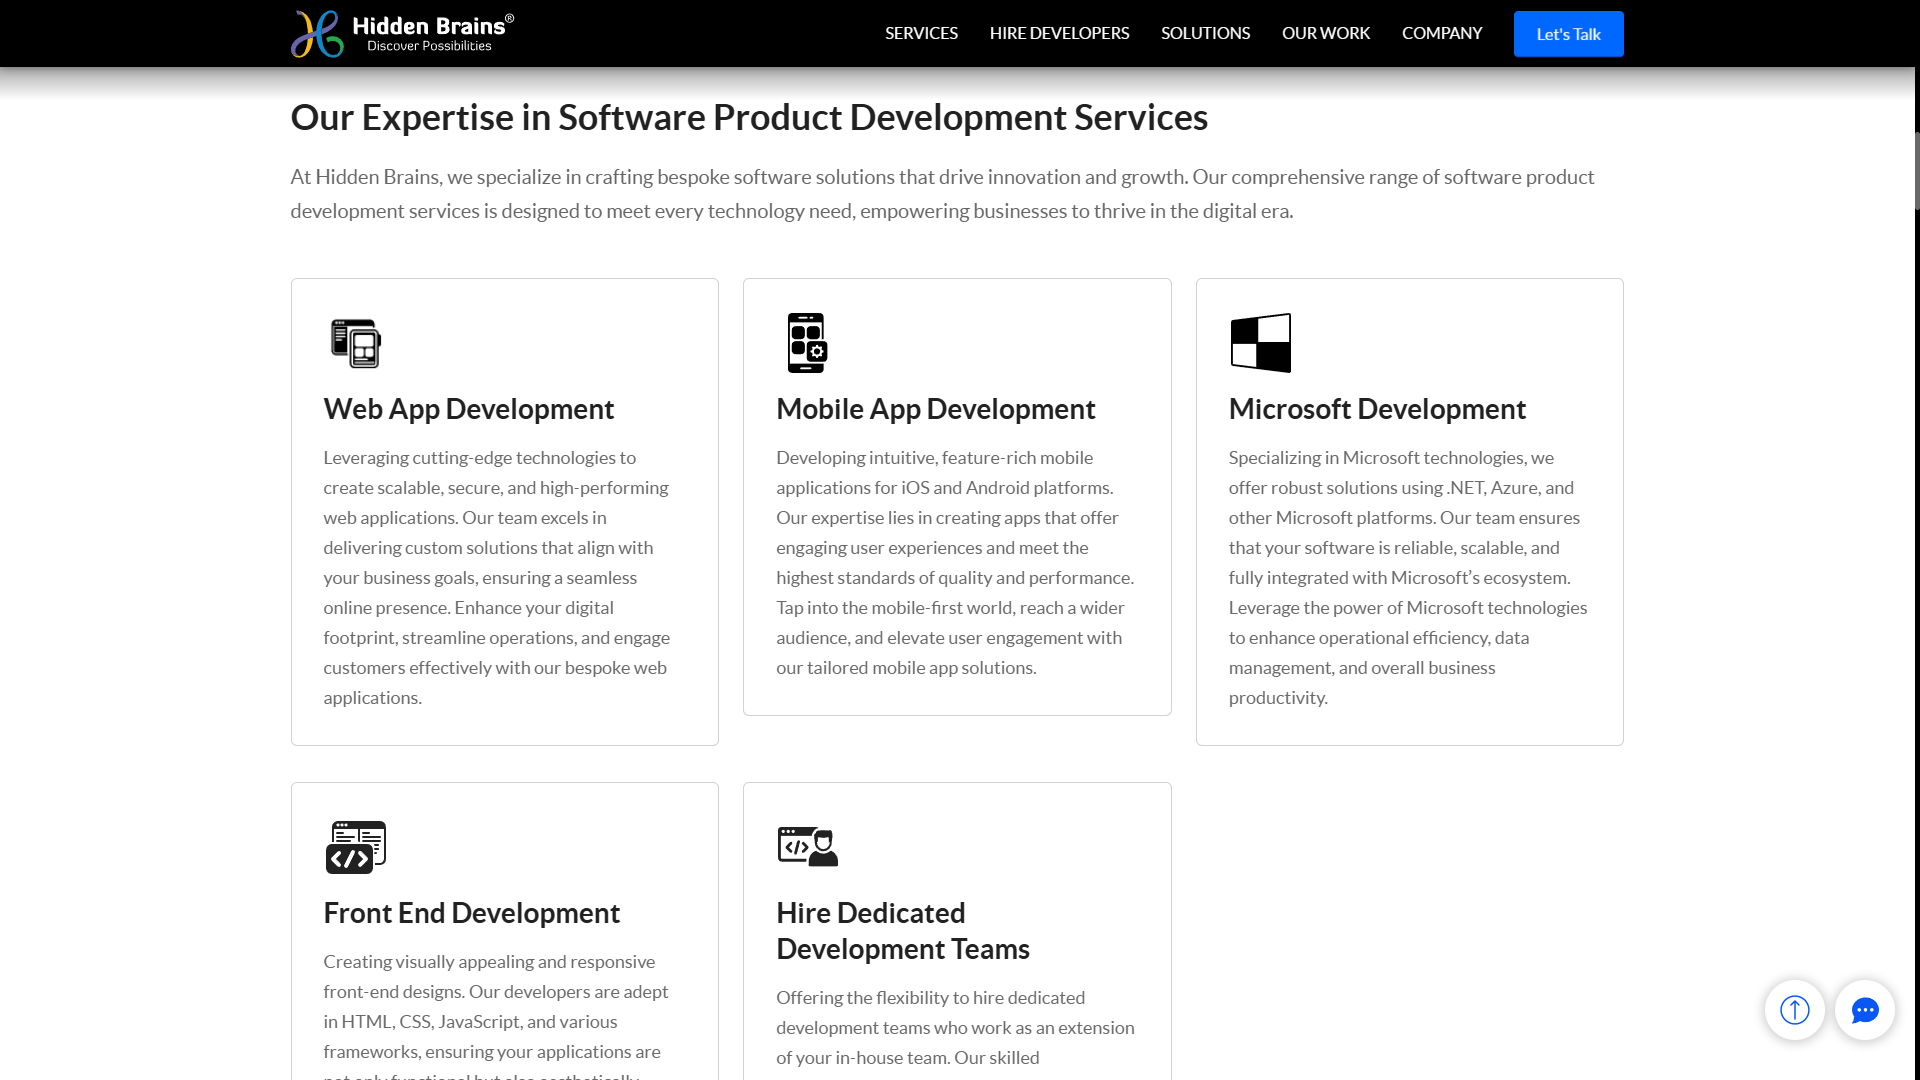Screen dimensions: 1920x1080
Task: Click the Microsoft Development heading
Action: (1377, 409)
